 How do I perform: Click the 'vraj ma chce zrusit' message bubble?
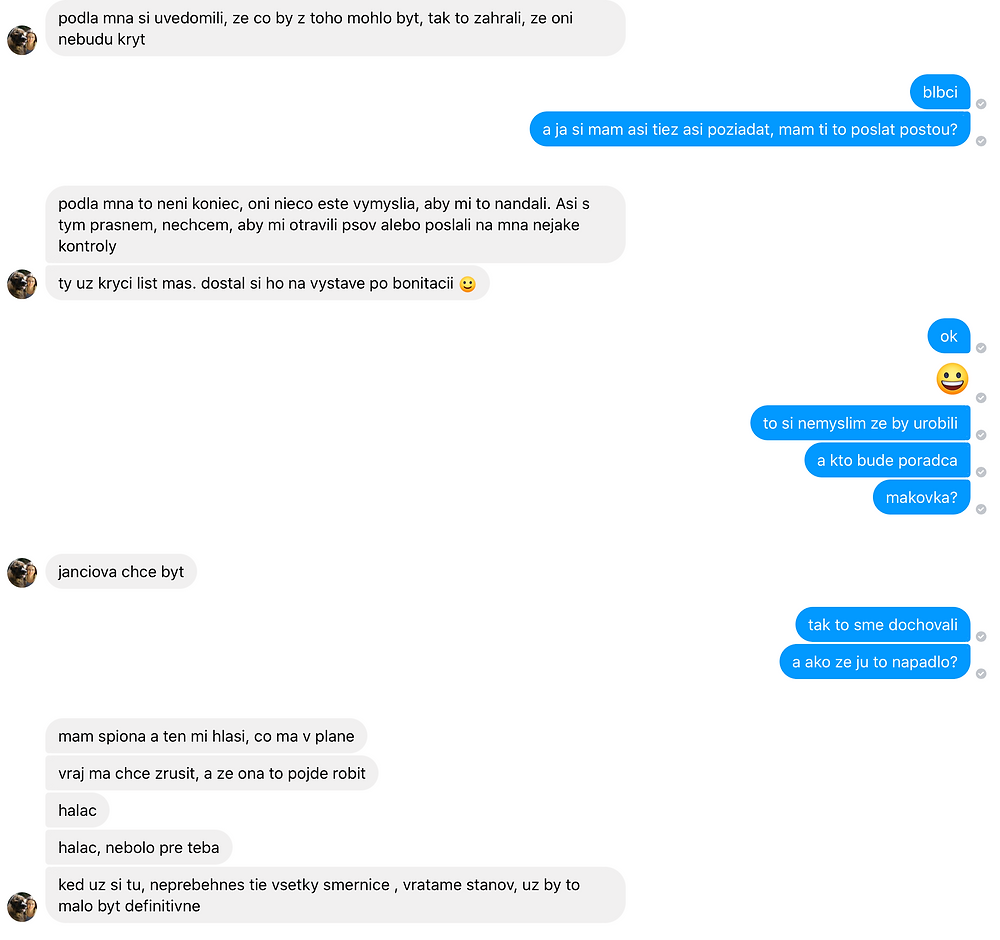click(x=212, y=773)
